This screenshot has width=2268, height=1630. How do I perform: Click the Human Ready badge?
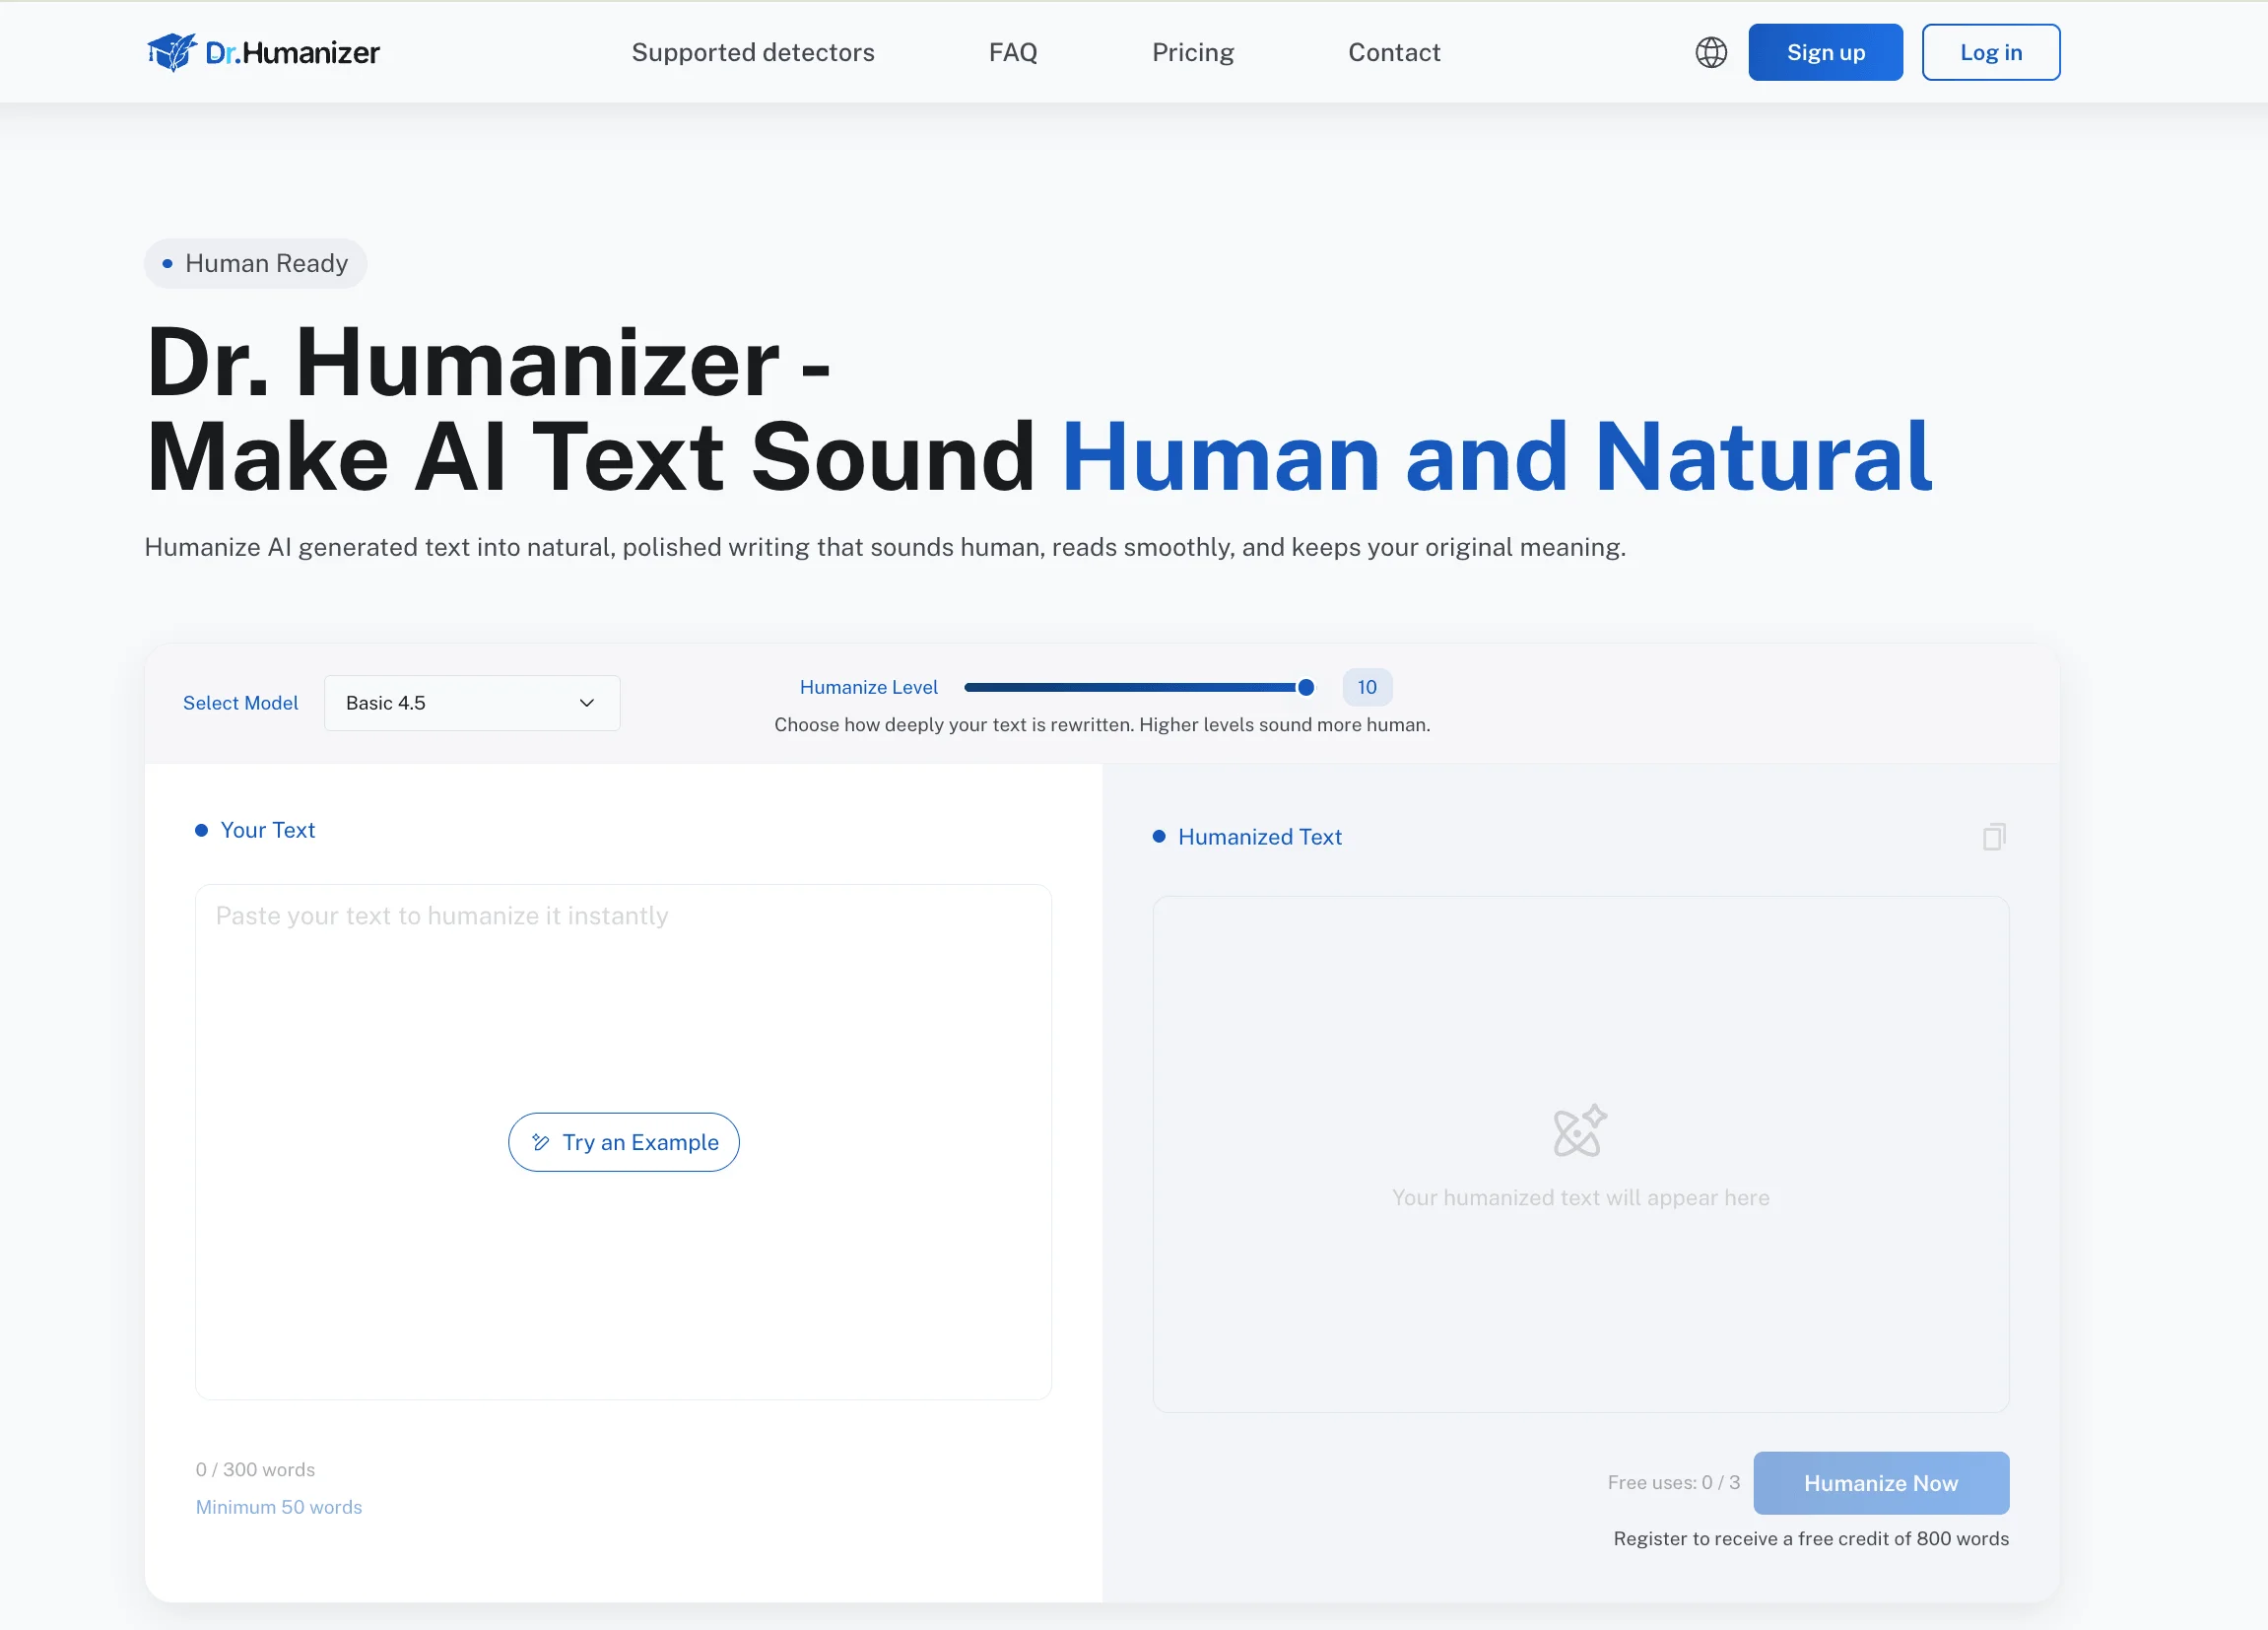point(256,264)
